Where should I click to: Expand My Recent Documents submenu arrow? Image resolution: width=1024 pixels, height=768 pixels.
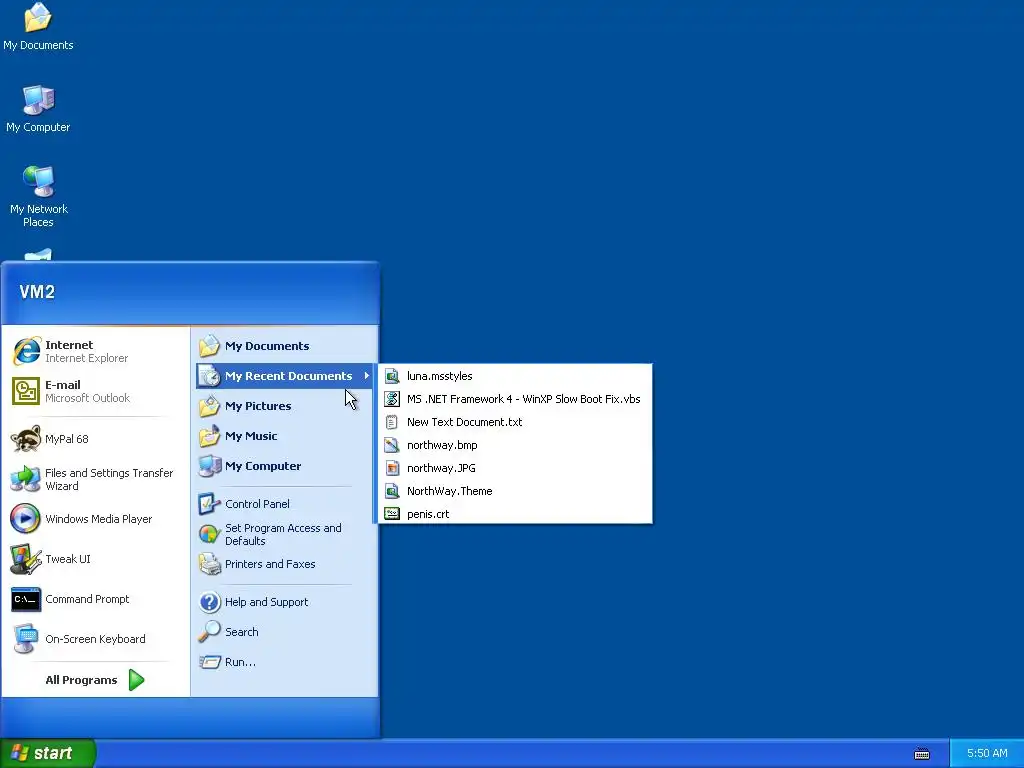367,376
